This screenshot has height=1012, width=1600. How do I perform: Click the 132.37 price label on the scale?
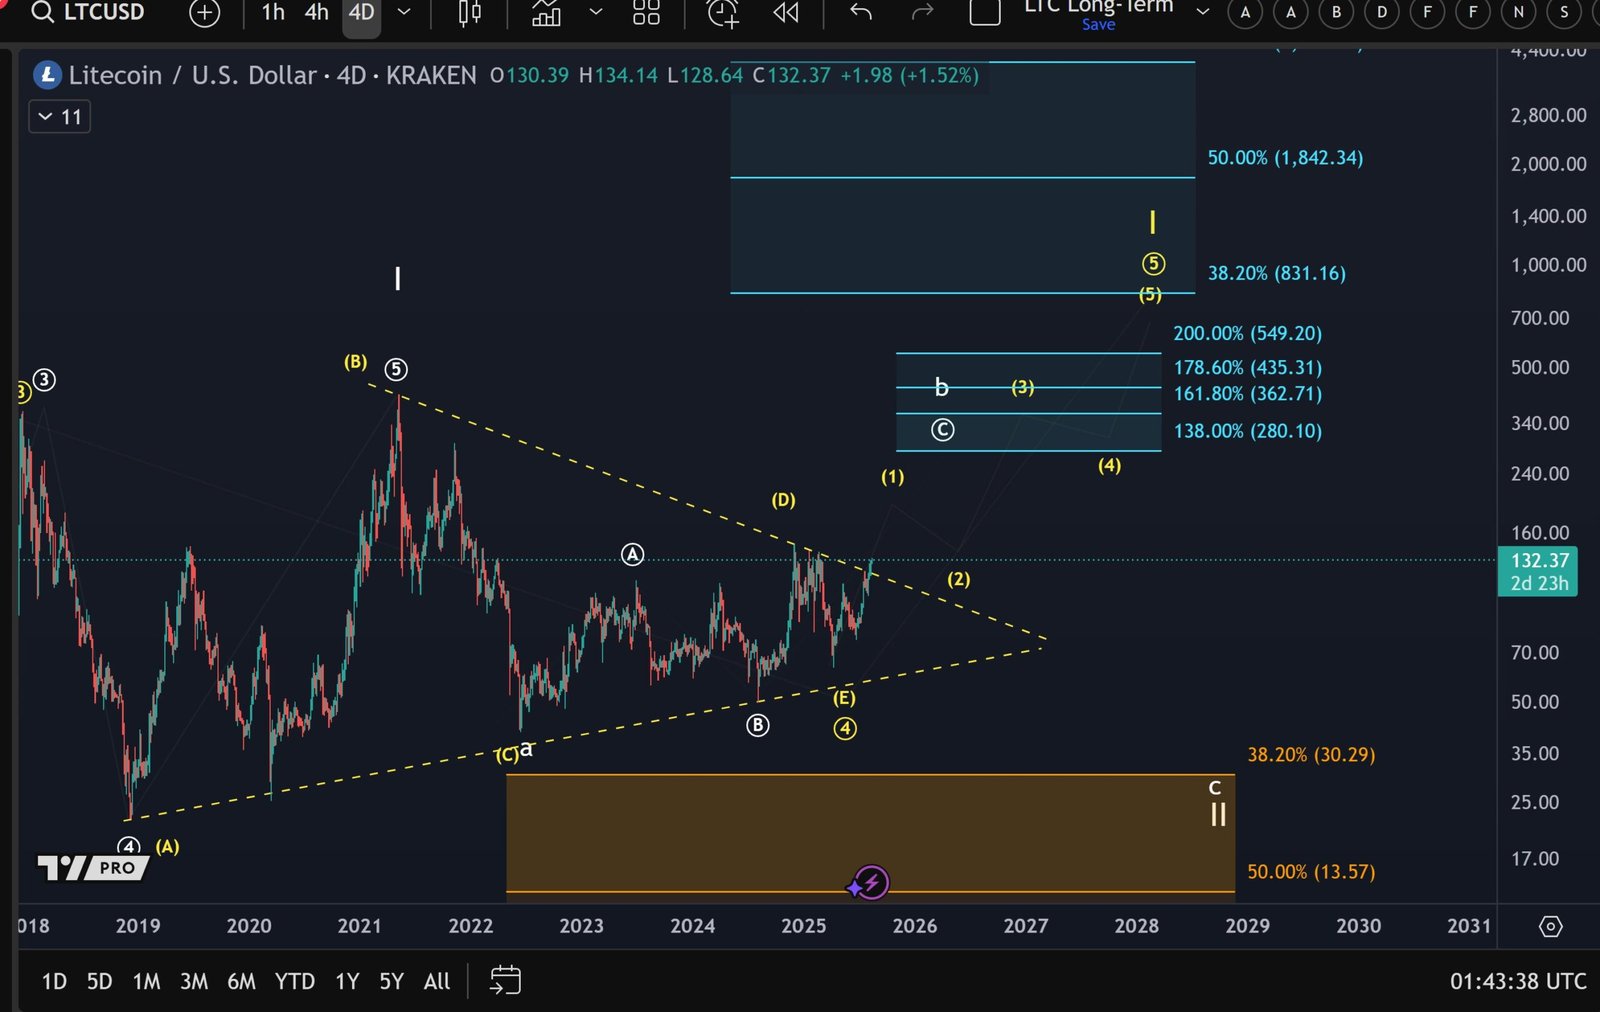[x=1538, y=562]
